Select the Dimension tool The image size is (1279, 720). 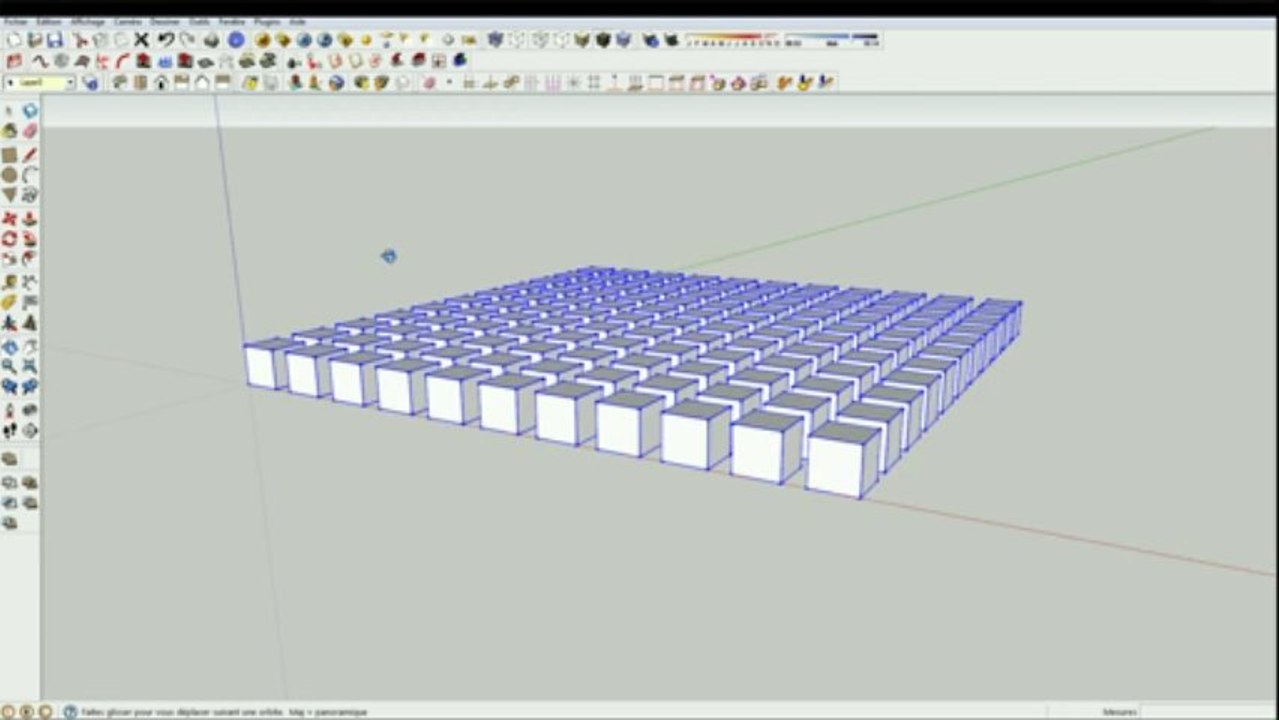pyautogui.click(x=30, y=283)
